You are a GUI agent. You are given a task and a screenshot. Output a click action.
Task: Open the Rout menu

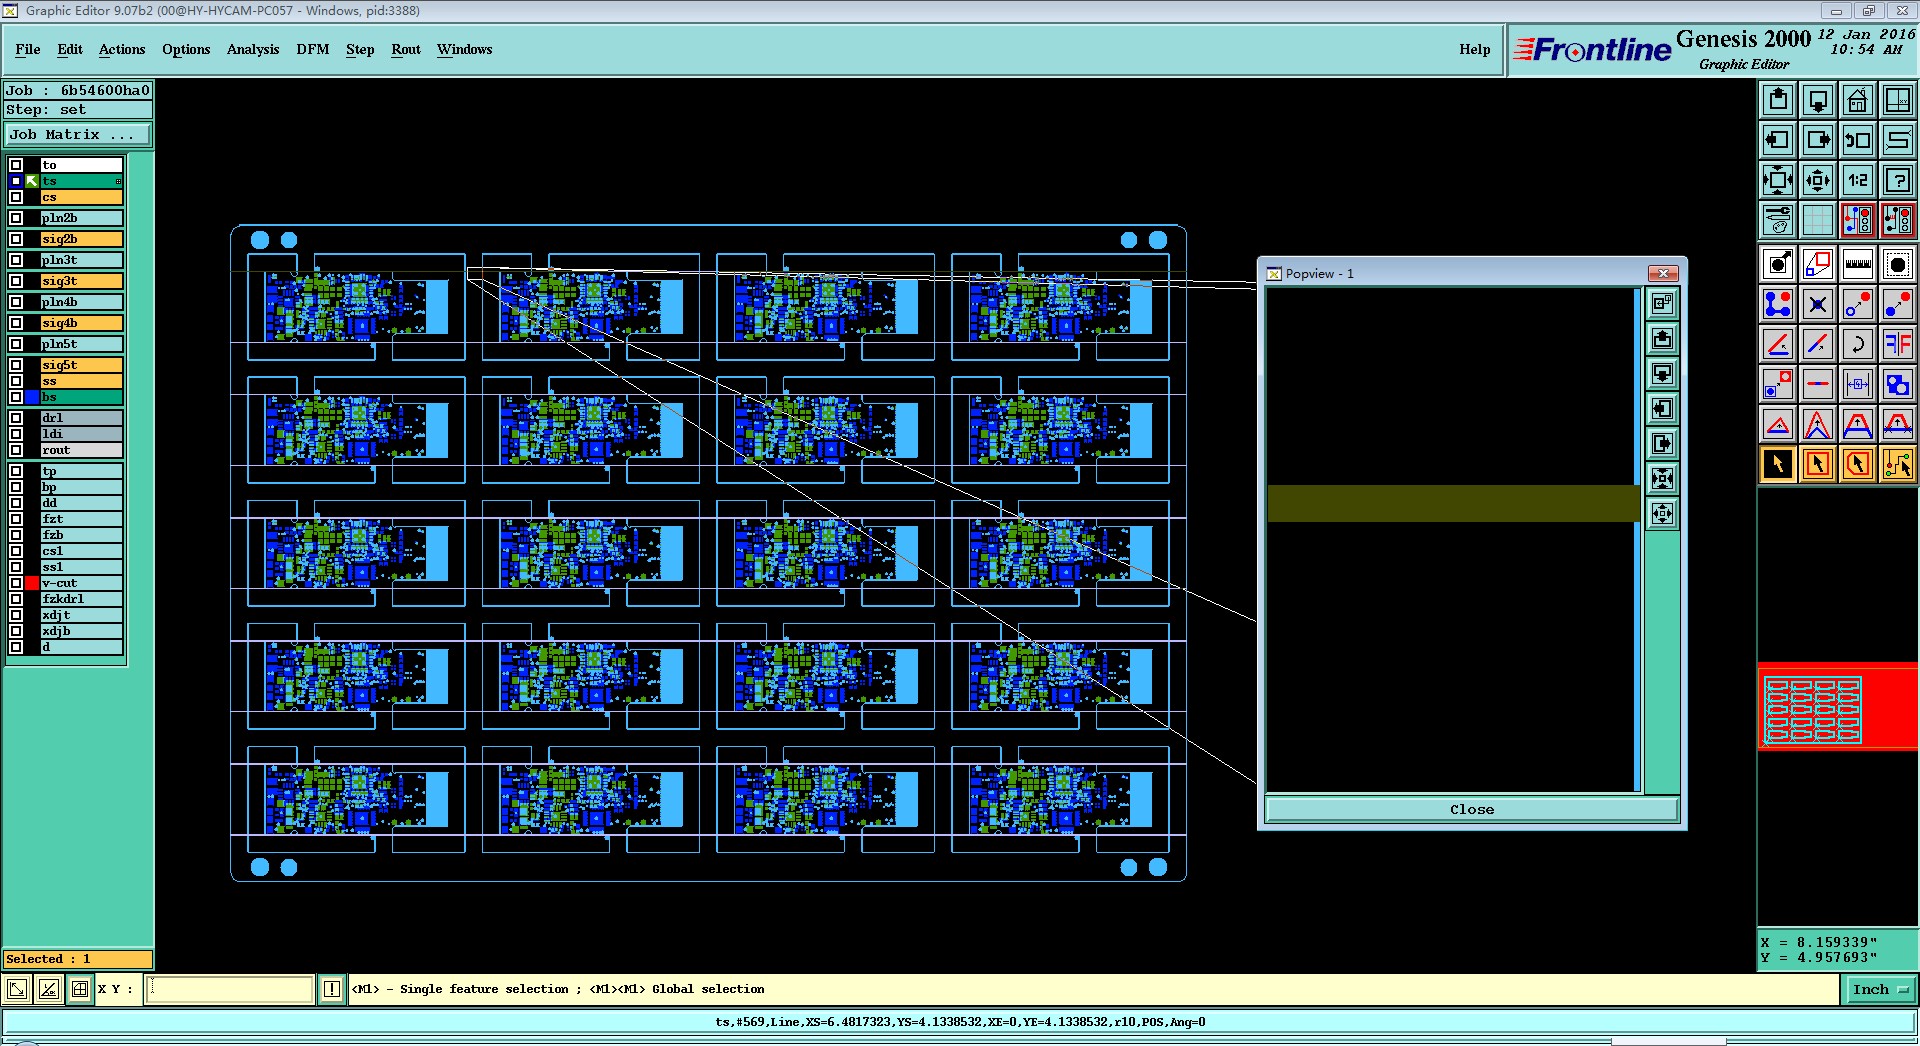[406, 49]
